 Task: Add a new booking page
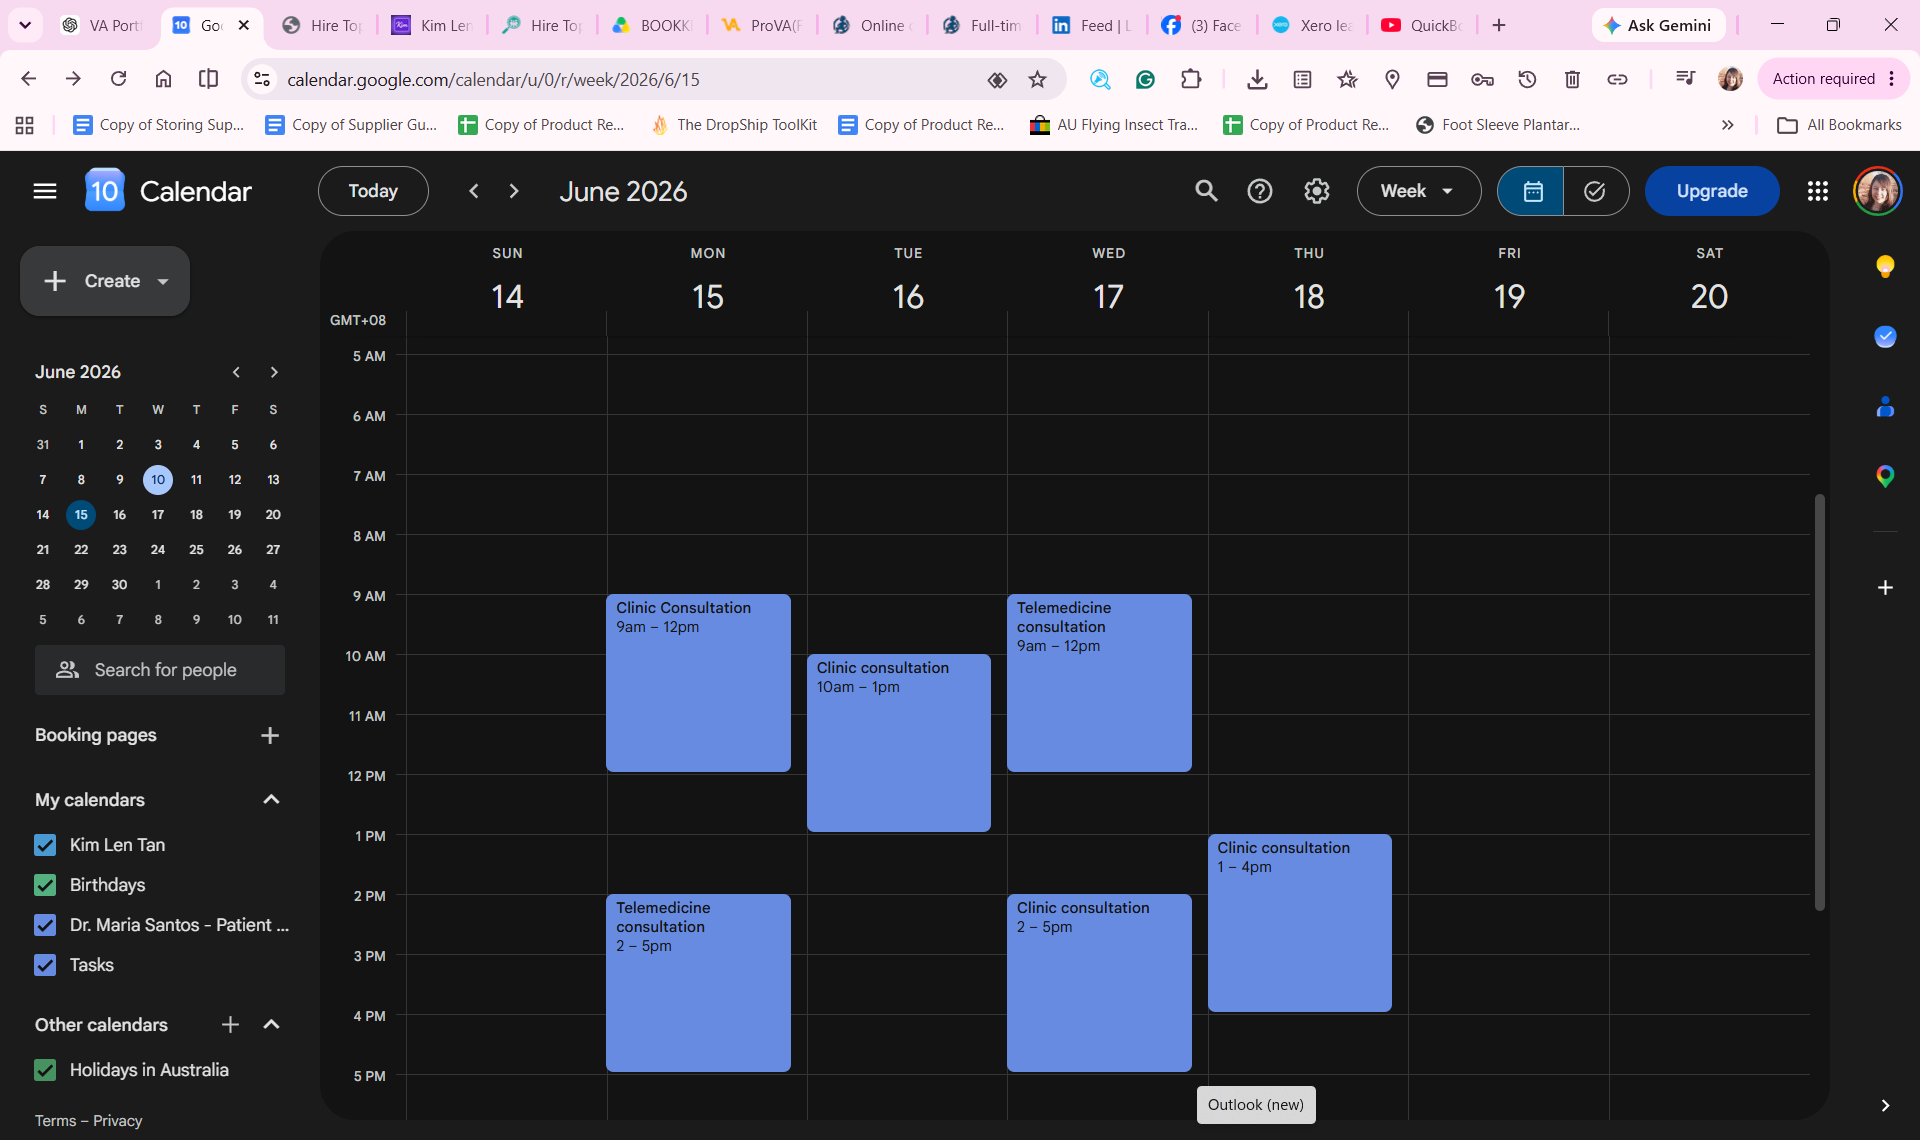click(x=270, y=736)
